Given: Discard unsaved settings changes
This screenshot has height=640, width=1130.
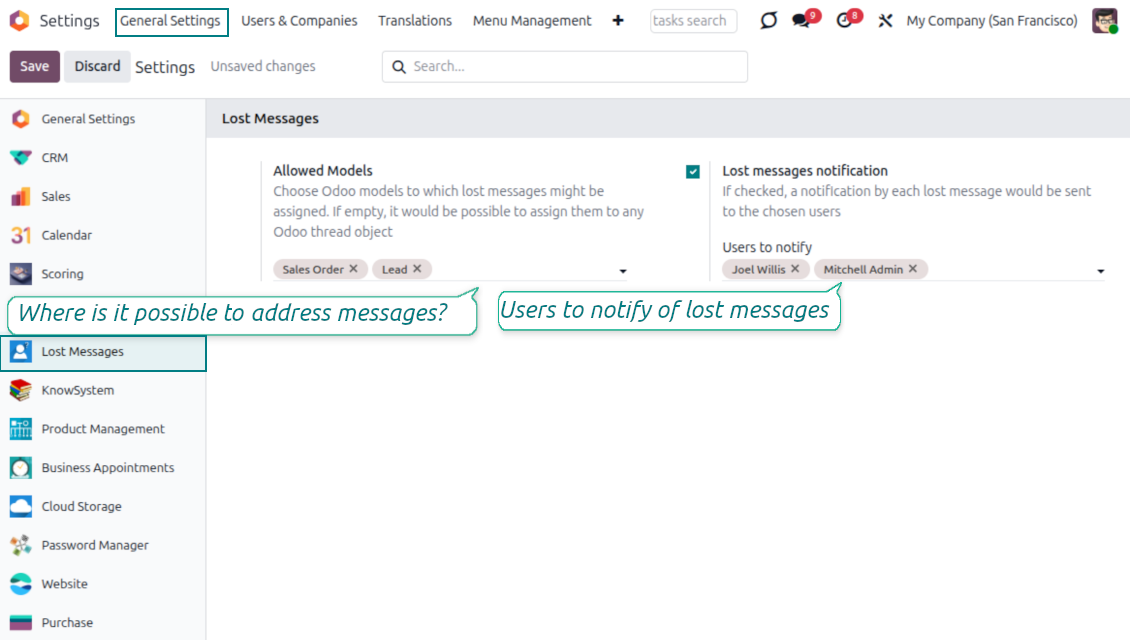Looking at the screenshot, I should [x=98, y=67].
